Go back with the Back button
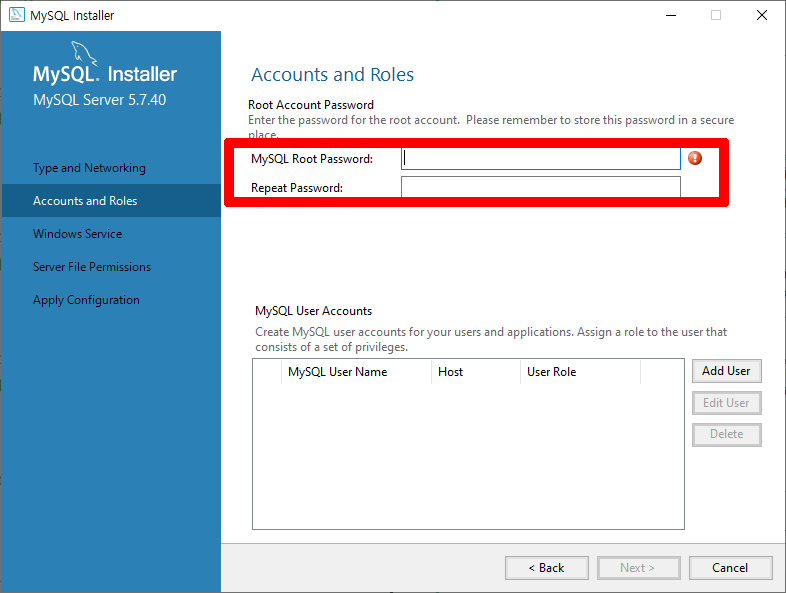Screen dimensions: 786x593 point(546,568)
